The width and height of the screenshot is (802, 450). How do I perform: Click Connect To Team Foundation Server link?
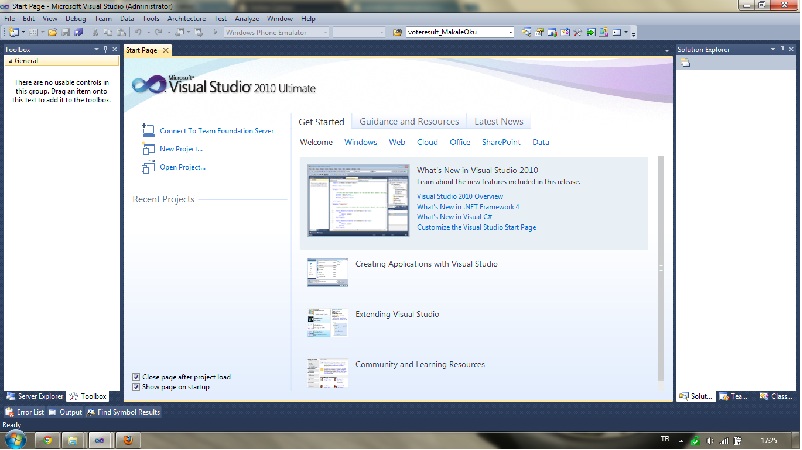217,131
